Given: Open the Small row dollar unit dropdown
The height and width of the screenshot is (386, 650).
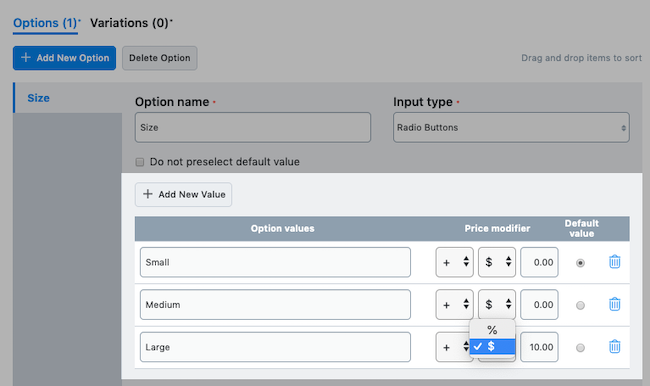Looking at the screenshot, I should [497, 262].
